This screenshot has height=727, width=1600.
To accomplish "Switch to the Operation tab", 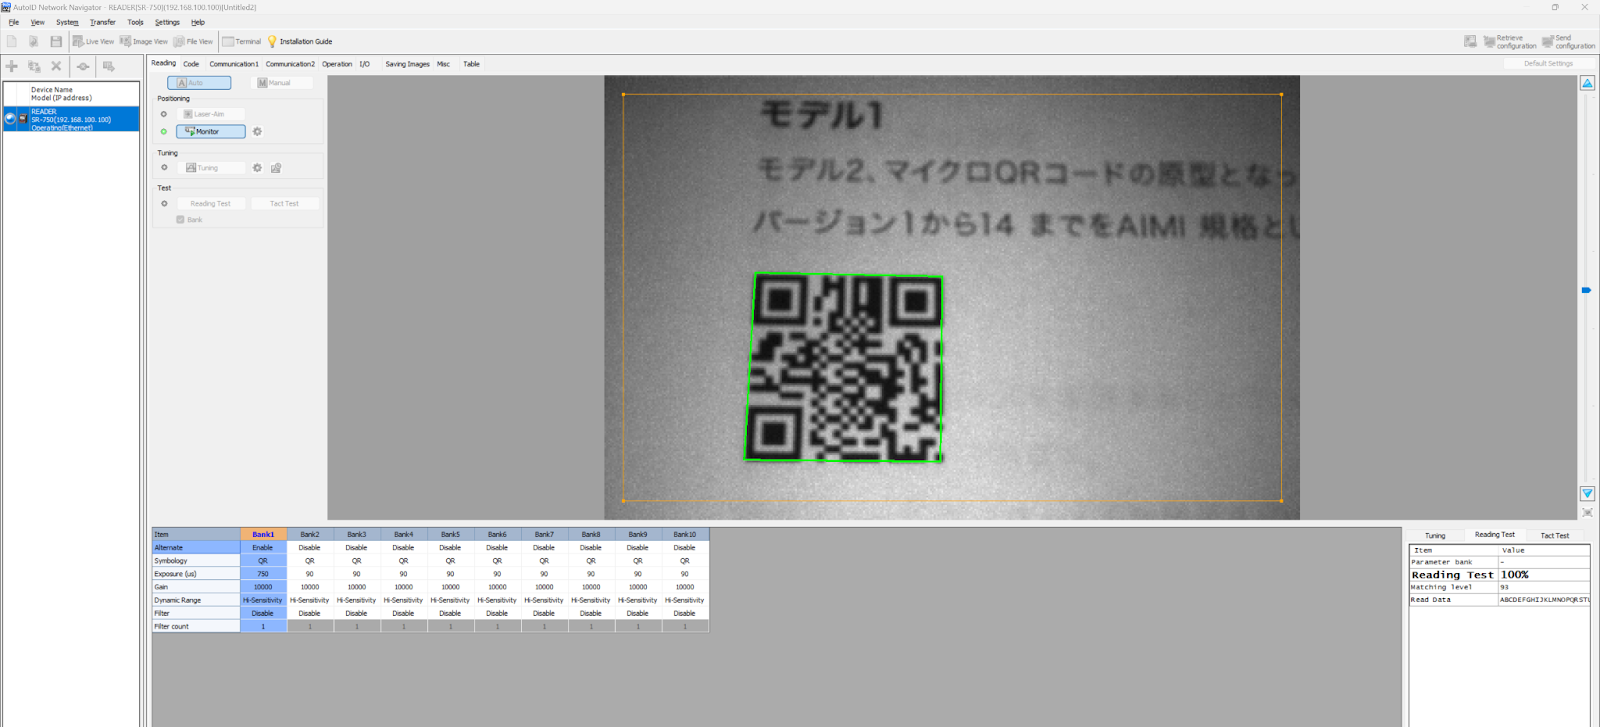I will tap(337, 64).
